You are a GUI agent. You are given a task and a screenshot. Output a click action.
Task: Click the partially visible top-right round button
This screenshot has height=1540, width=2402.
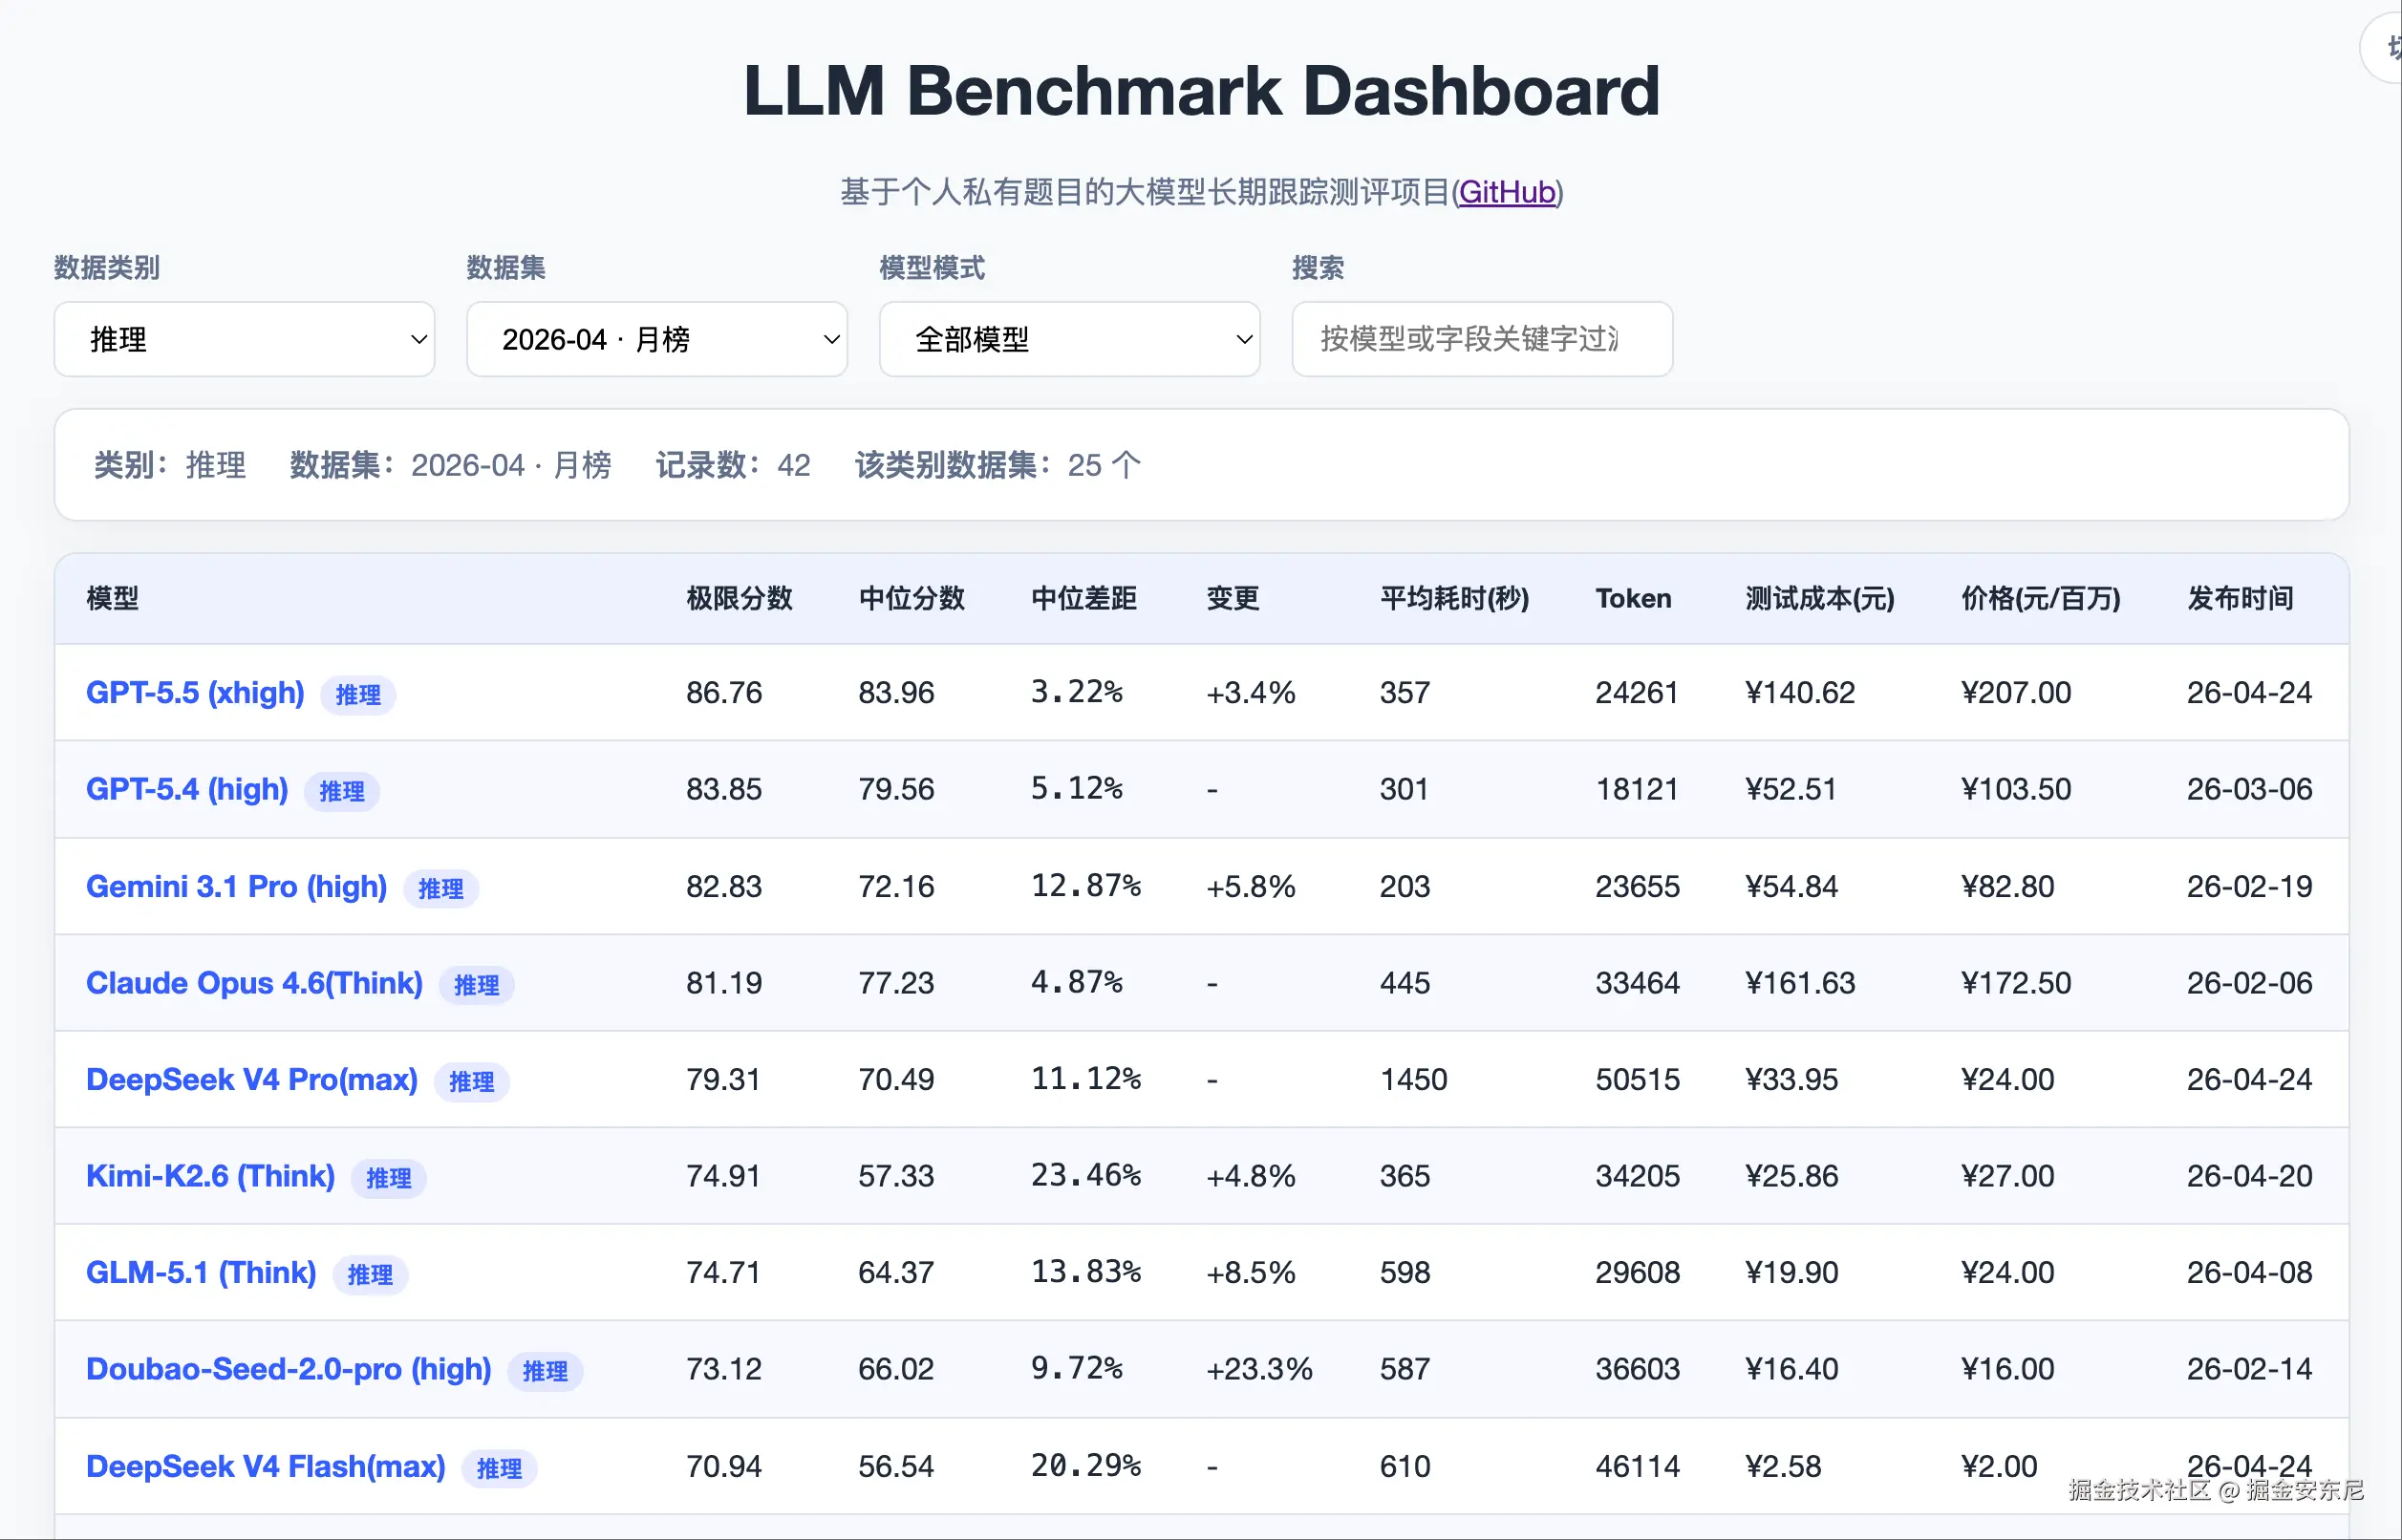point(2385,48)
